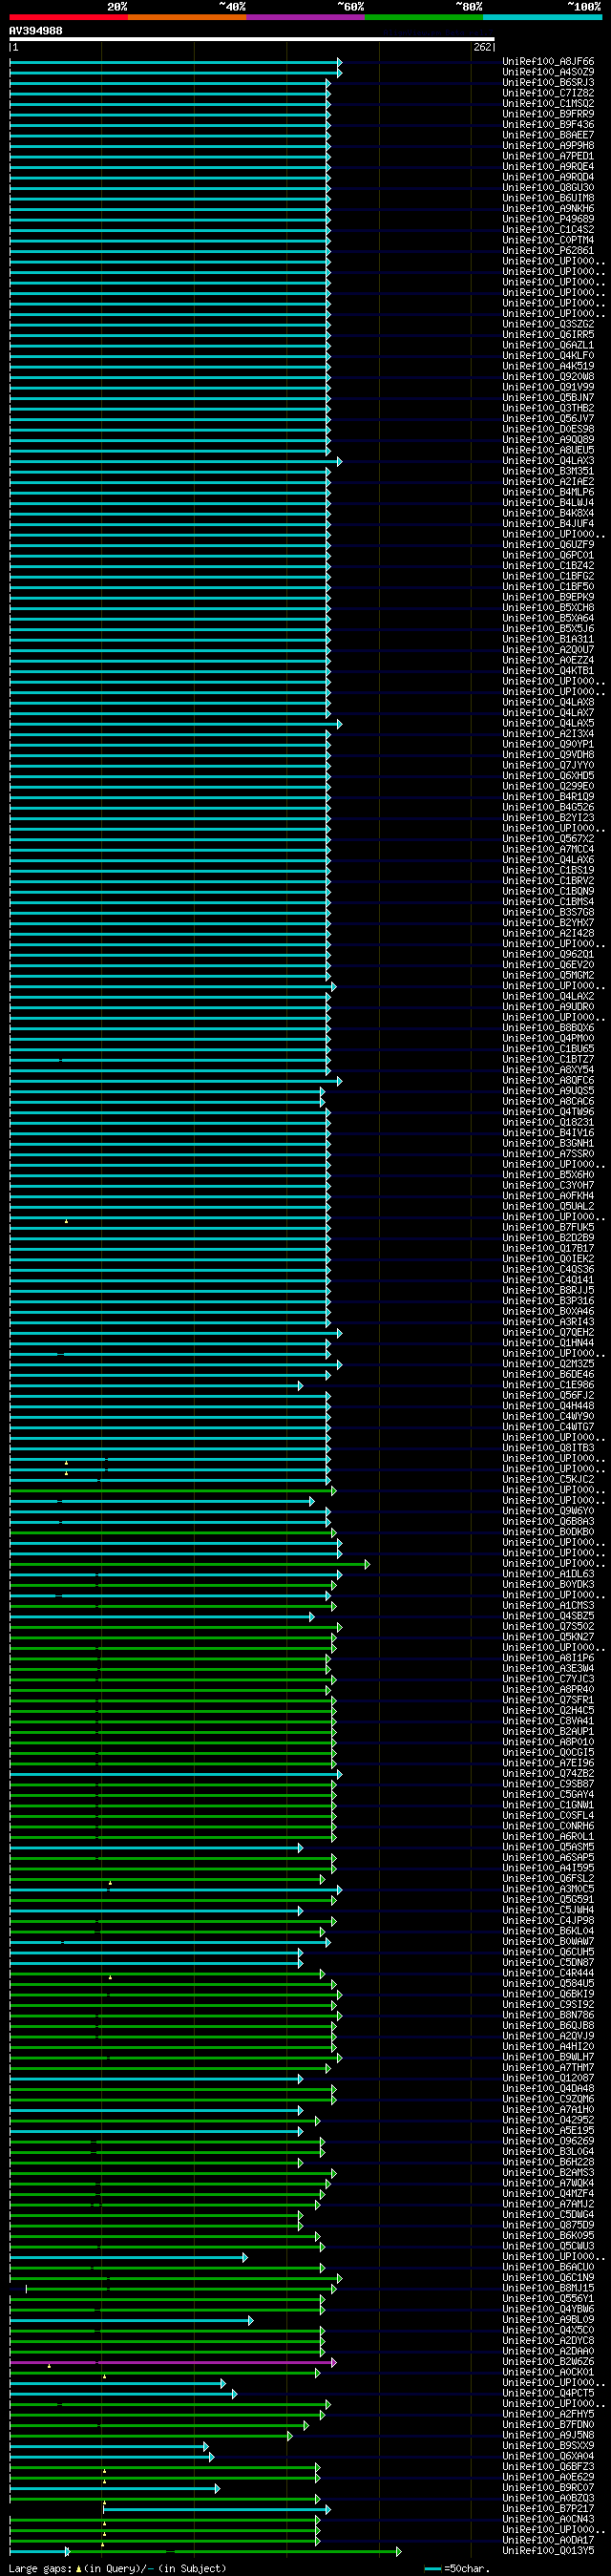Select the UniRef100_Q6IRR5 entry
Viewport: 611px width, 2576px height.
coord(548,335)
